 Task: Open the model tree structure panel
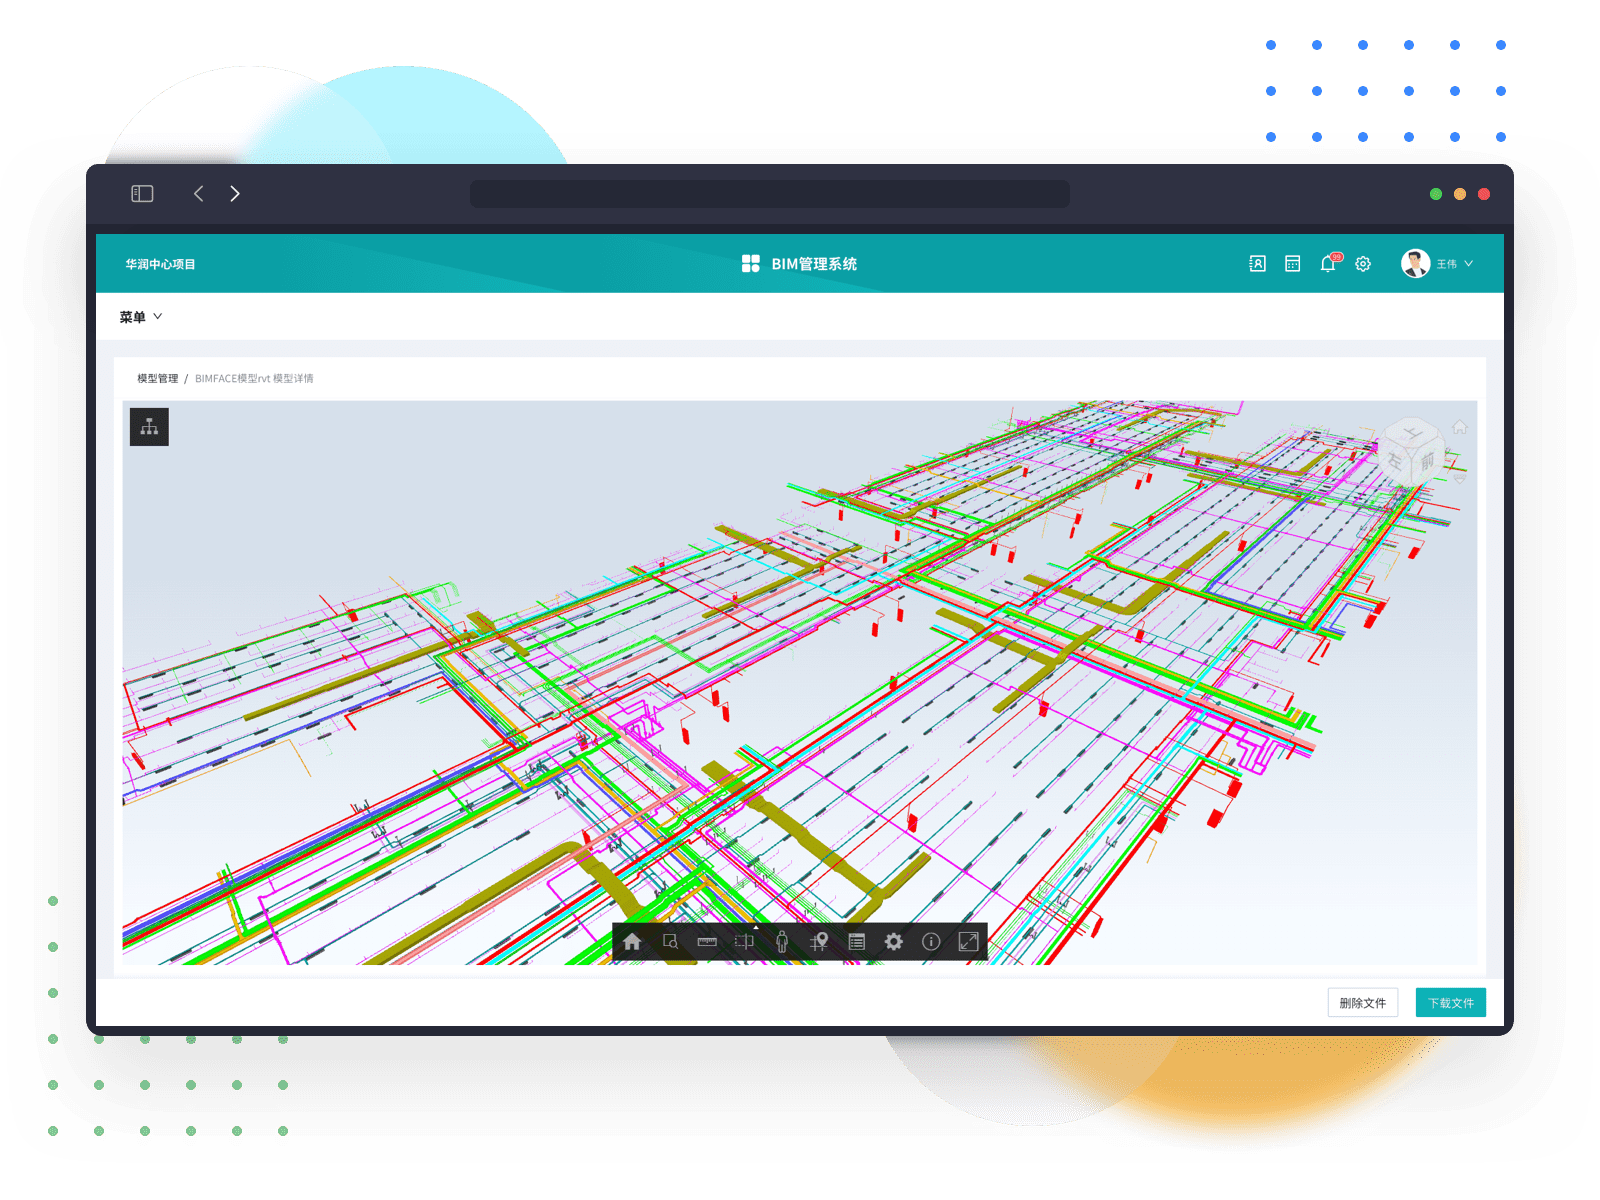point(149,427)
